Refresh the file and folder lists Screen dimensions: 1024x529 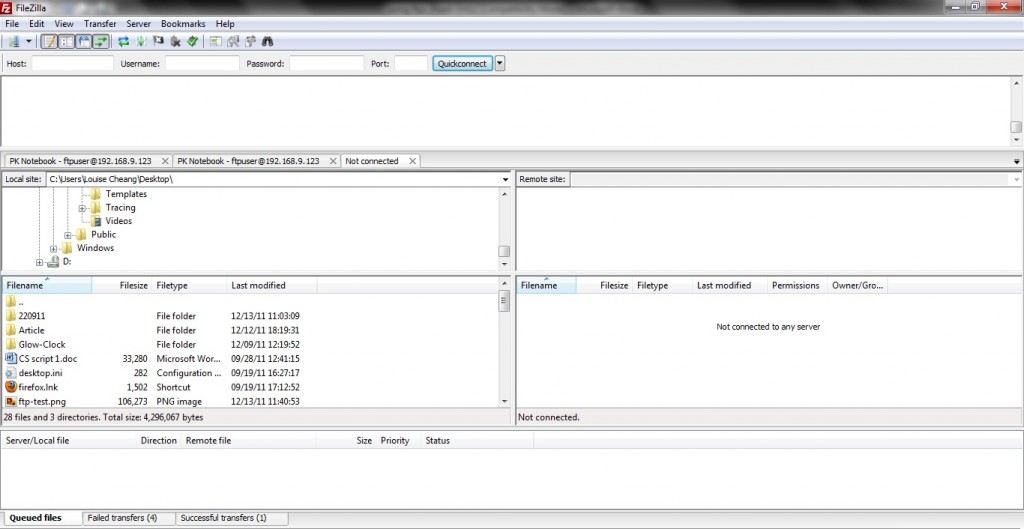tap(123, 42)
